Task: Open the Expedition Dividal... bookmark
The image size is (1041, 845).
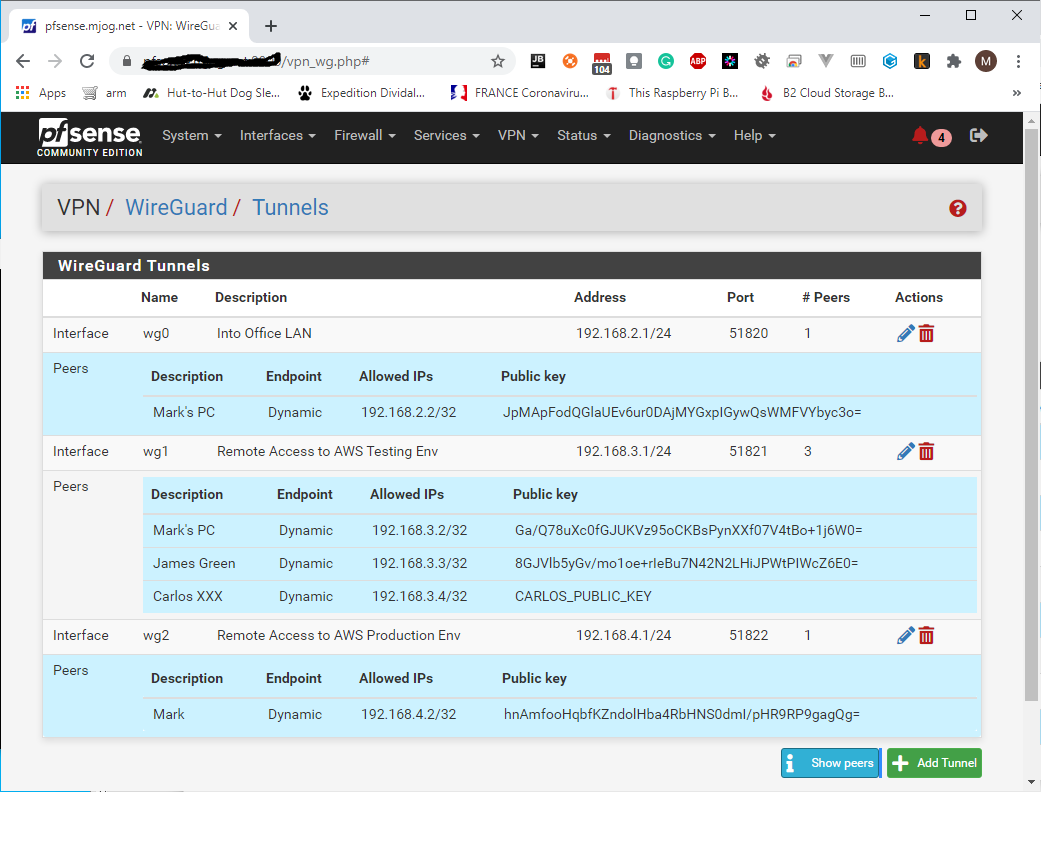Action: tap(362, 93)
